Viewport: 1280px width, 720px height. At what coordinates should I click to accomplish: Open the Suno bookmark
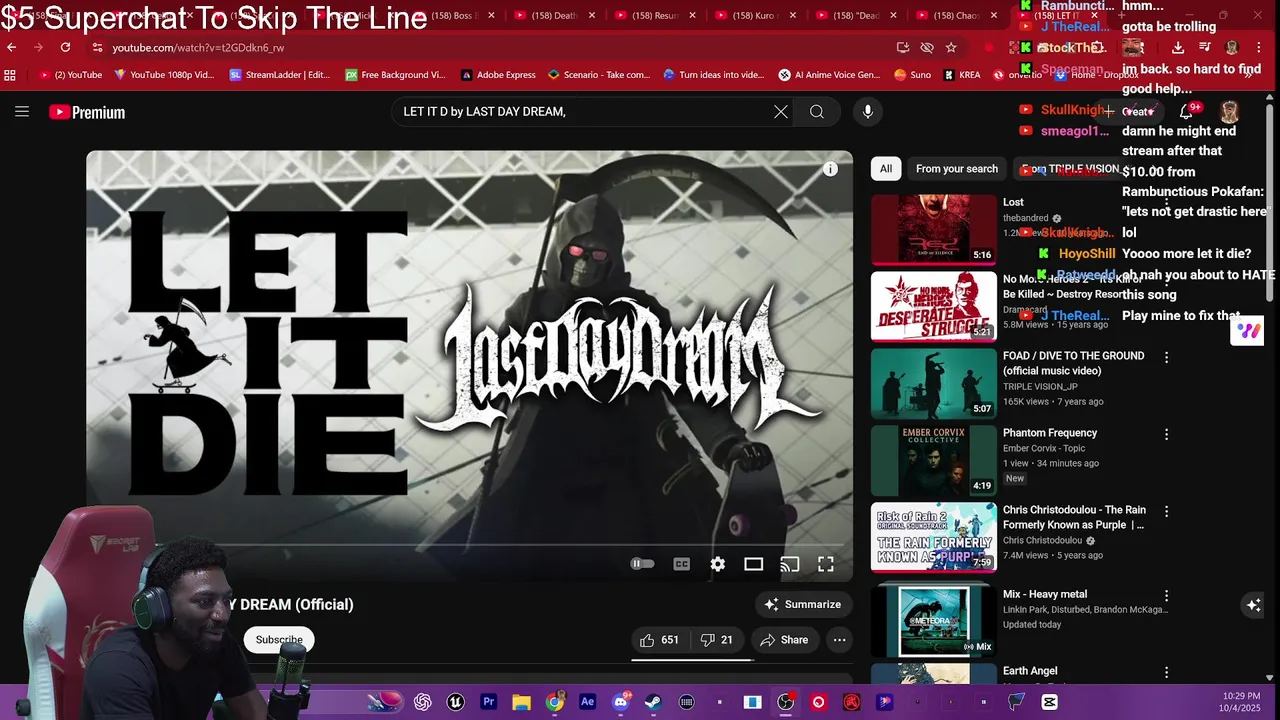(x=912, y=75)
